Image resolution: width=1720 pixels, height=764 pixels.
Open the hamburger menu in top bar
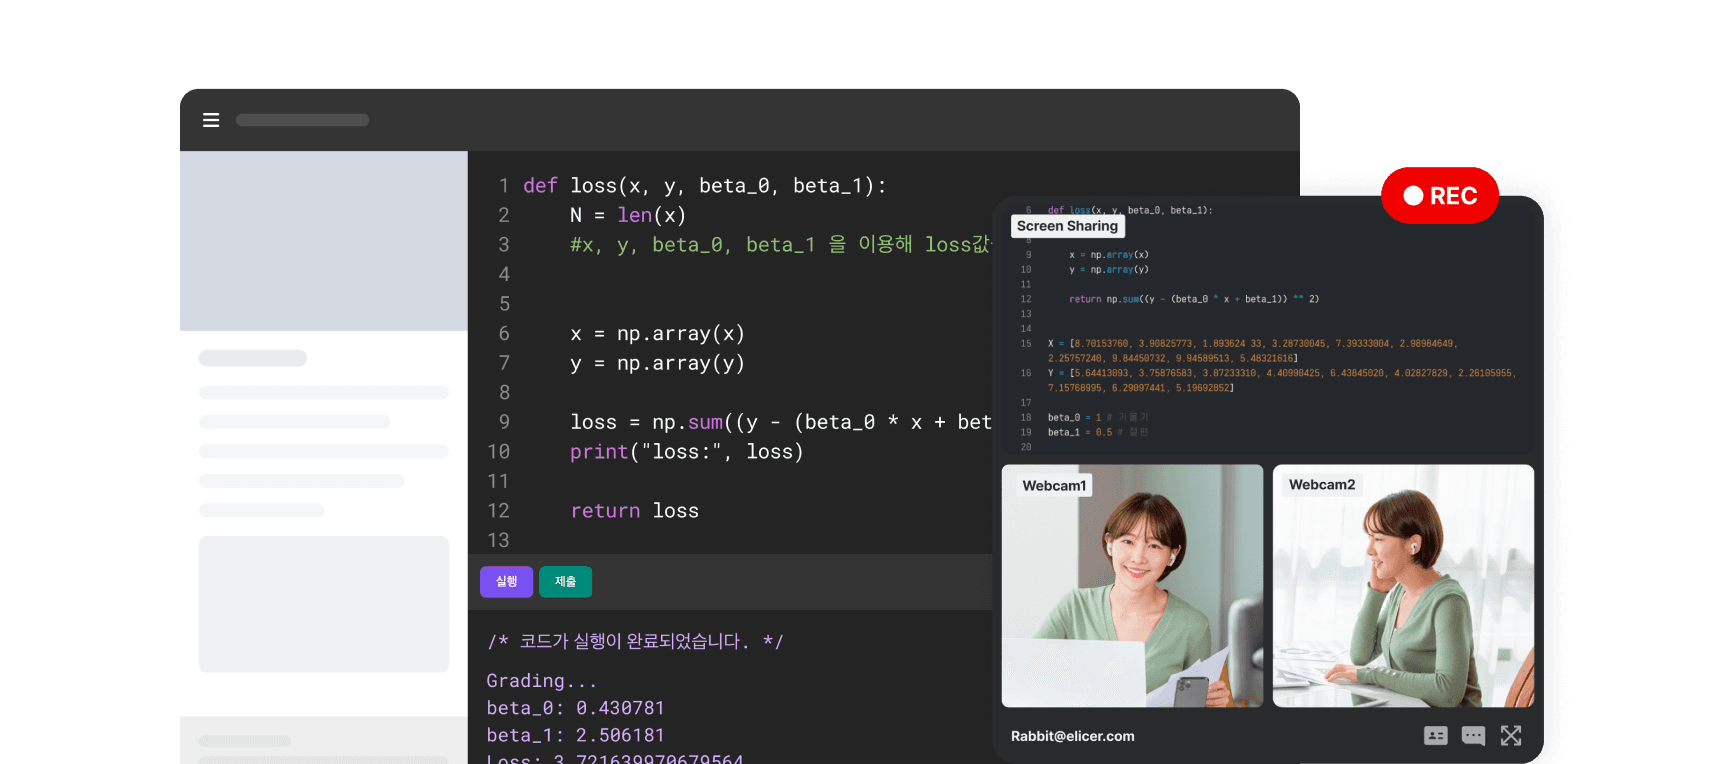point(211,120)
